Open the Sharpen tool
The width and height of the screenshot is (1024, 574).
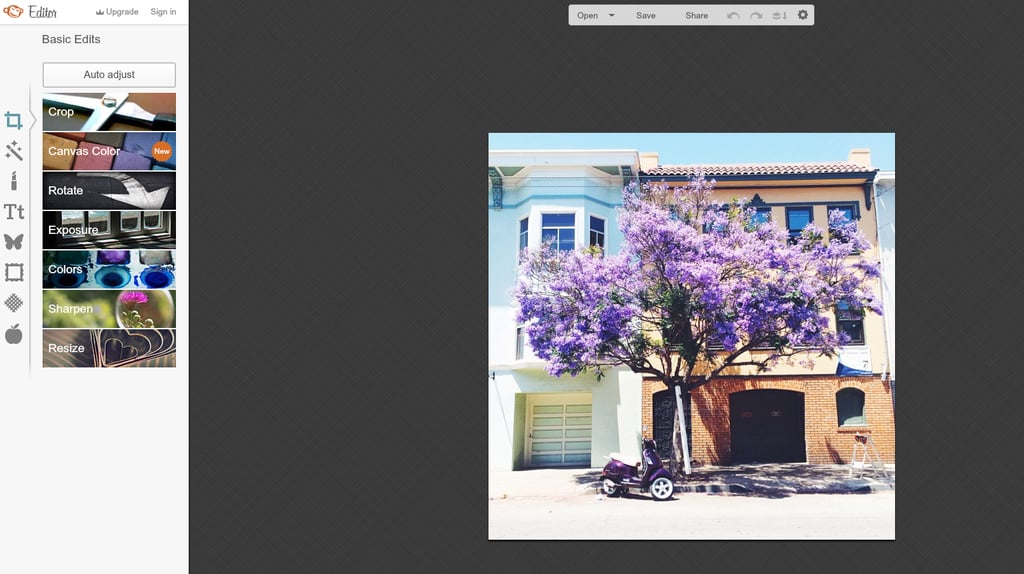(109, 309)
